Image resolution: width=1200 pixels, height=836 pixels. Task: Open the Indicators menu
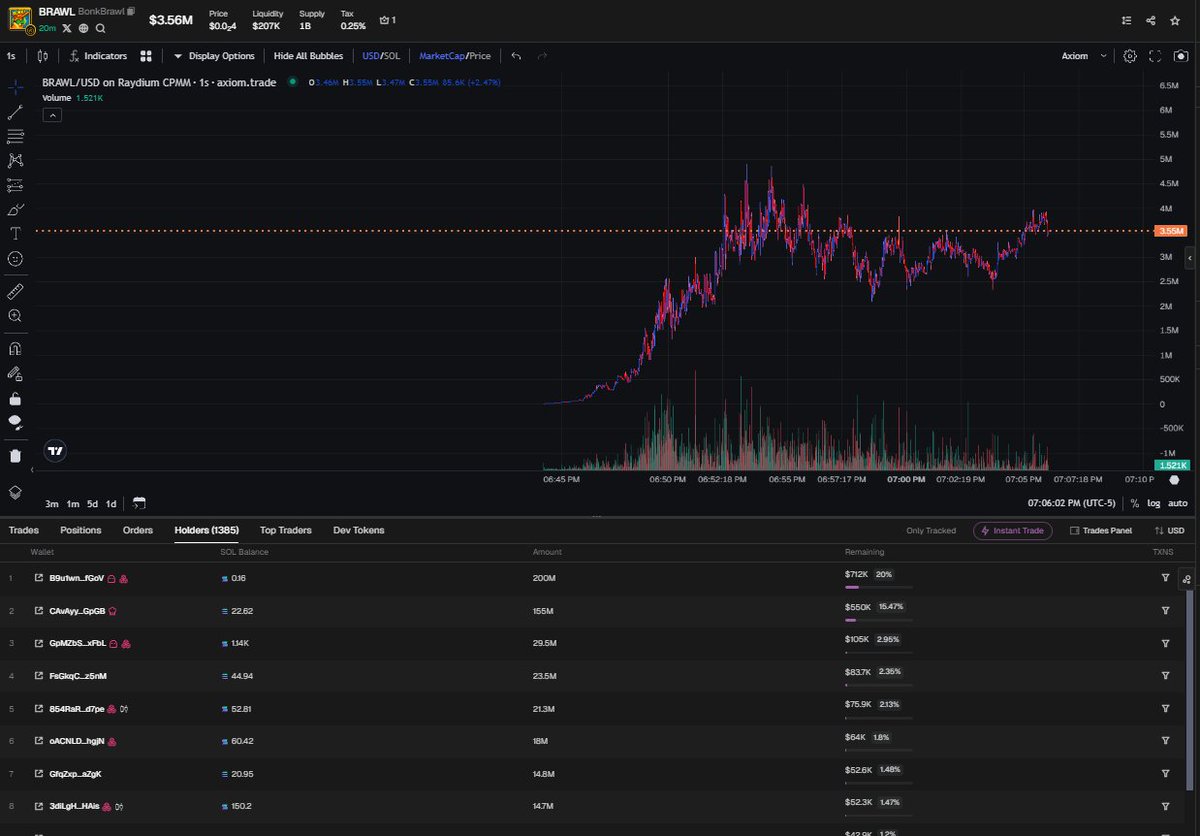click(98, 56)
